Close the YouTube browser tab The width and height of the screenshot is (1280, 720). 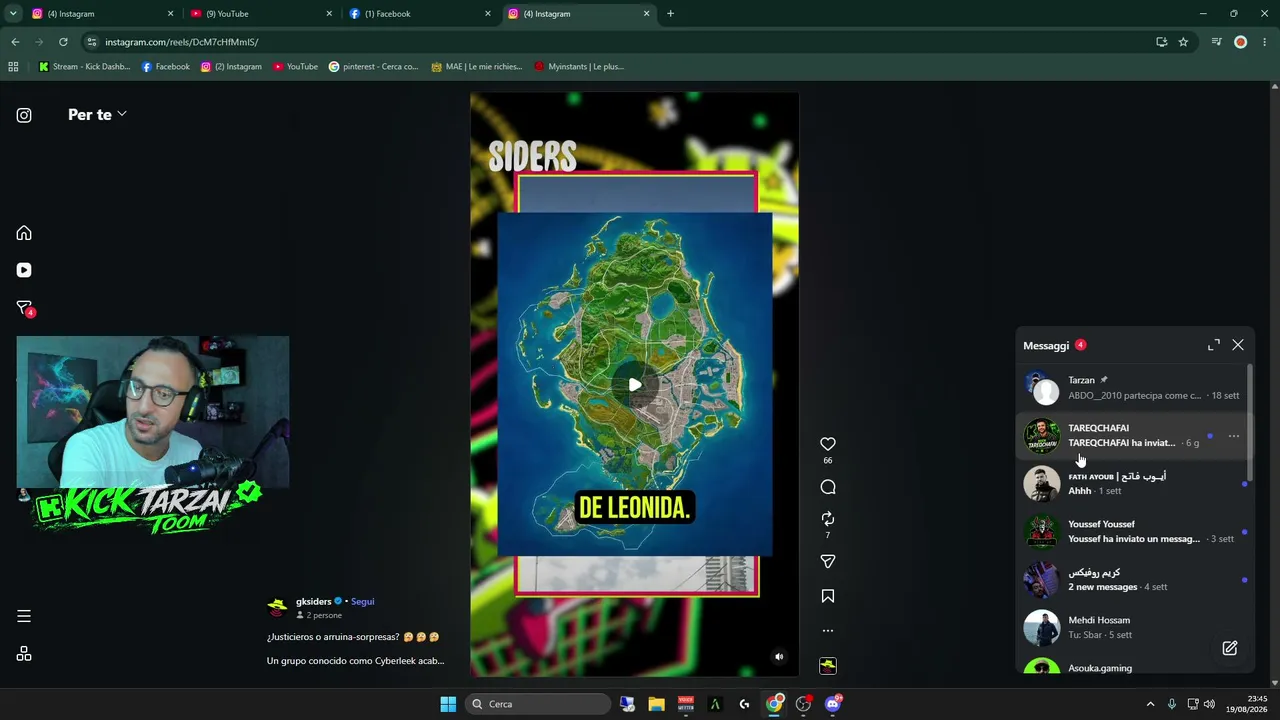[329, 14]
